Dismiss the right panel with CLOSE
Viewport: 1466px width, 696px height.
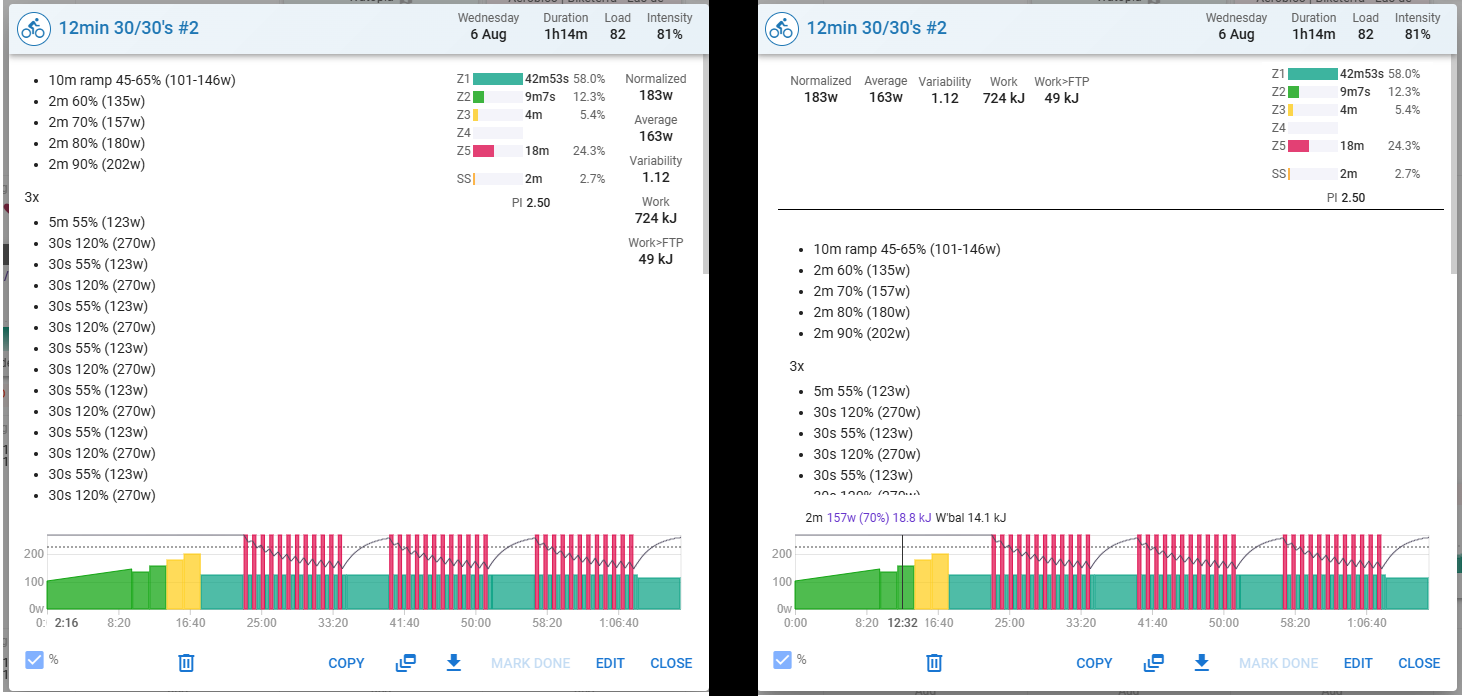pos(1419,663)
